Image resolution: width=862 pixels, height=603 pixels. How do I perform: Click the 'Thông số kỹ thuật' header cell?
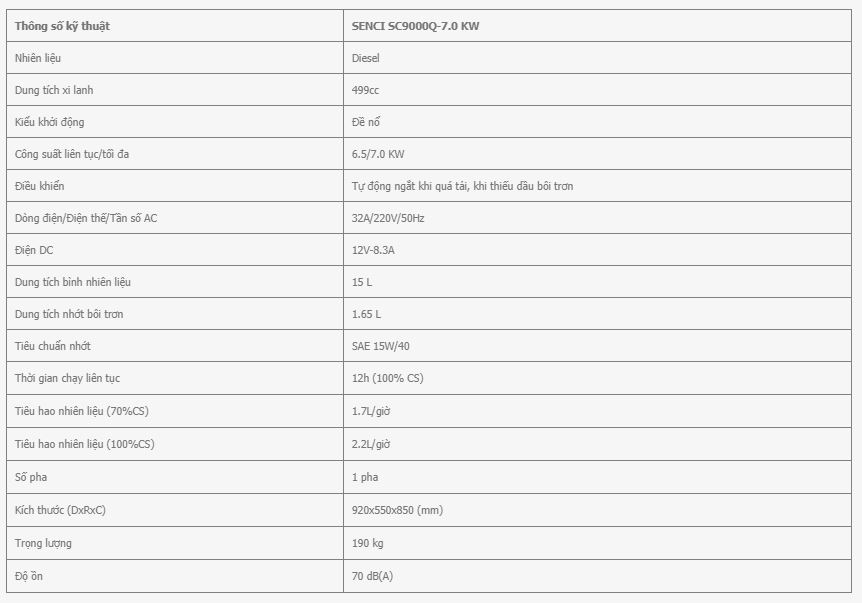(x=175, y=26)
